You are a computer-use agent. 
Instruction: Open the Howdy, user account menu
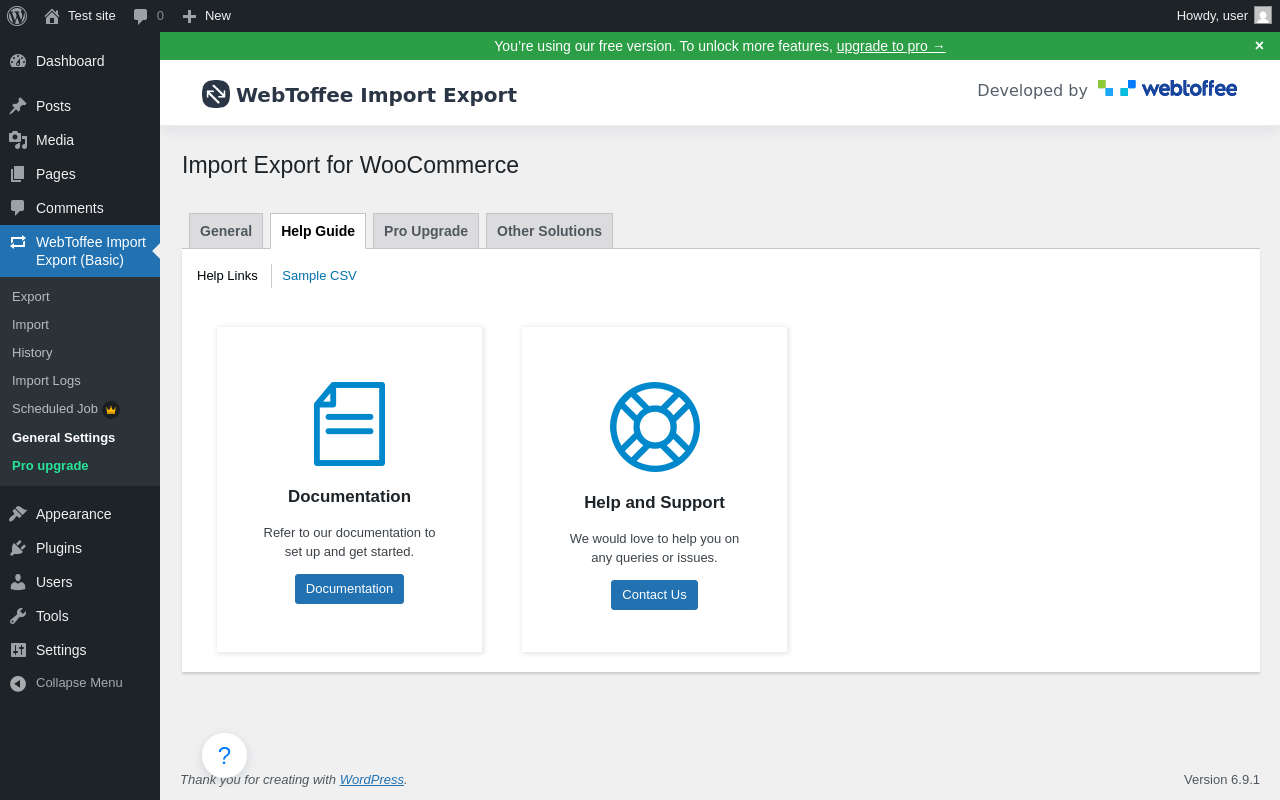pyautogui.click(x=1212, y=16)
